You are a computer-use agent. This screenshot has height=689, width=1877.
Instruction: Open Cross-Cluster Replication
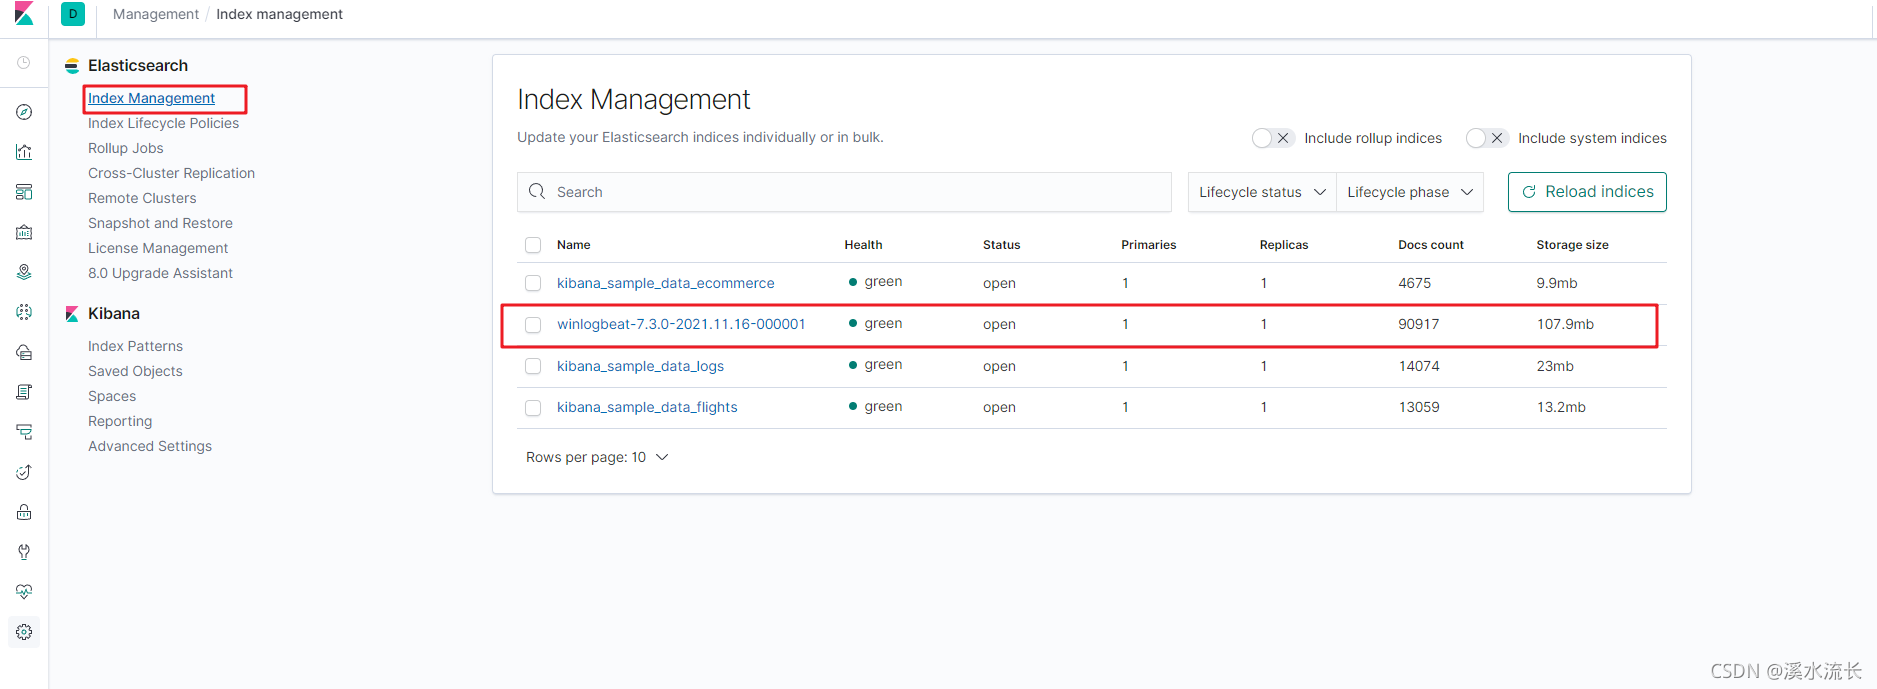click(x=171, y=173)
